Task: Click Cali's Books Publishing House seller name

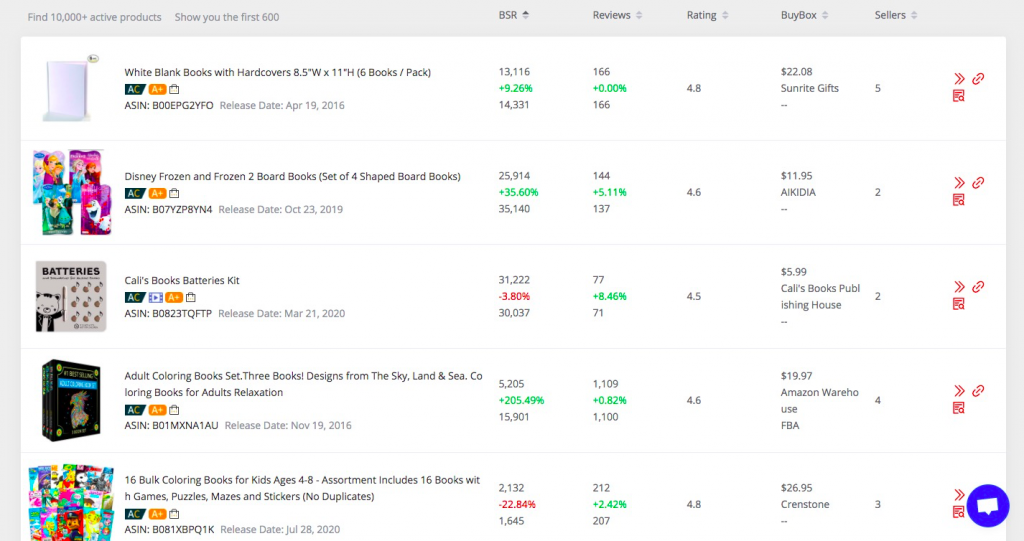Action: (x=820, y=297)
